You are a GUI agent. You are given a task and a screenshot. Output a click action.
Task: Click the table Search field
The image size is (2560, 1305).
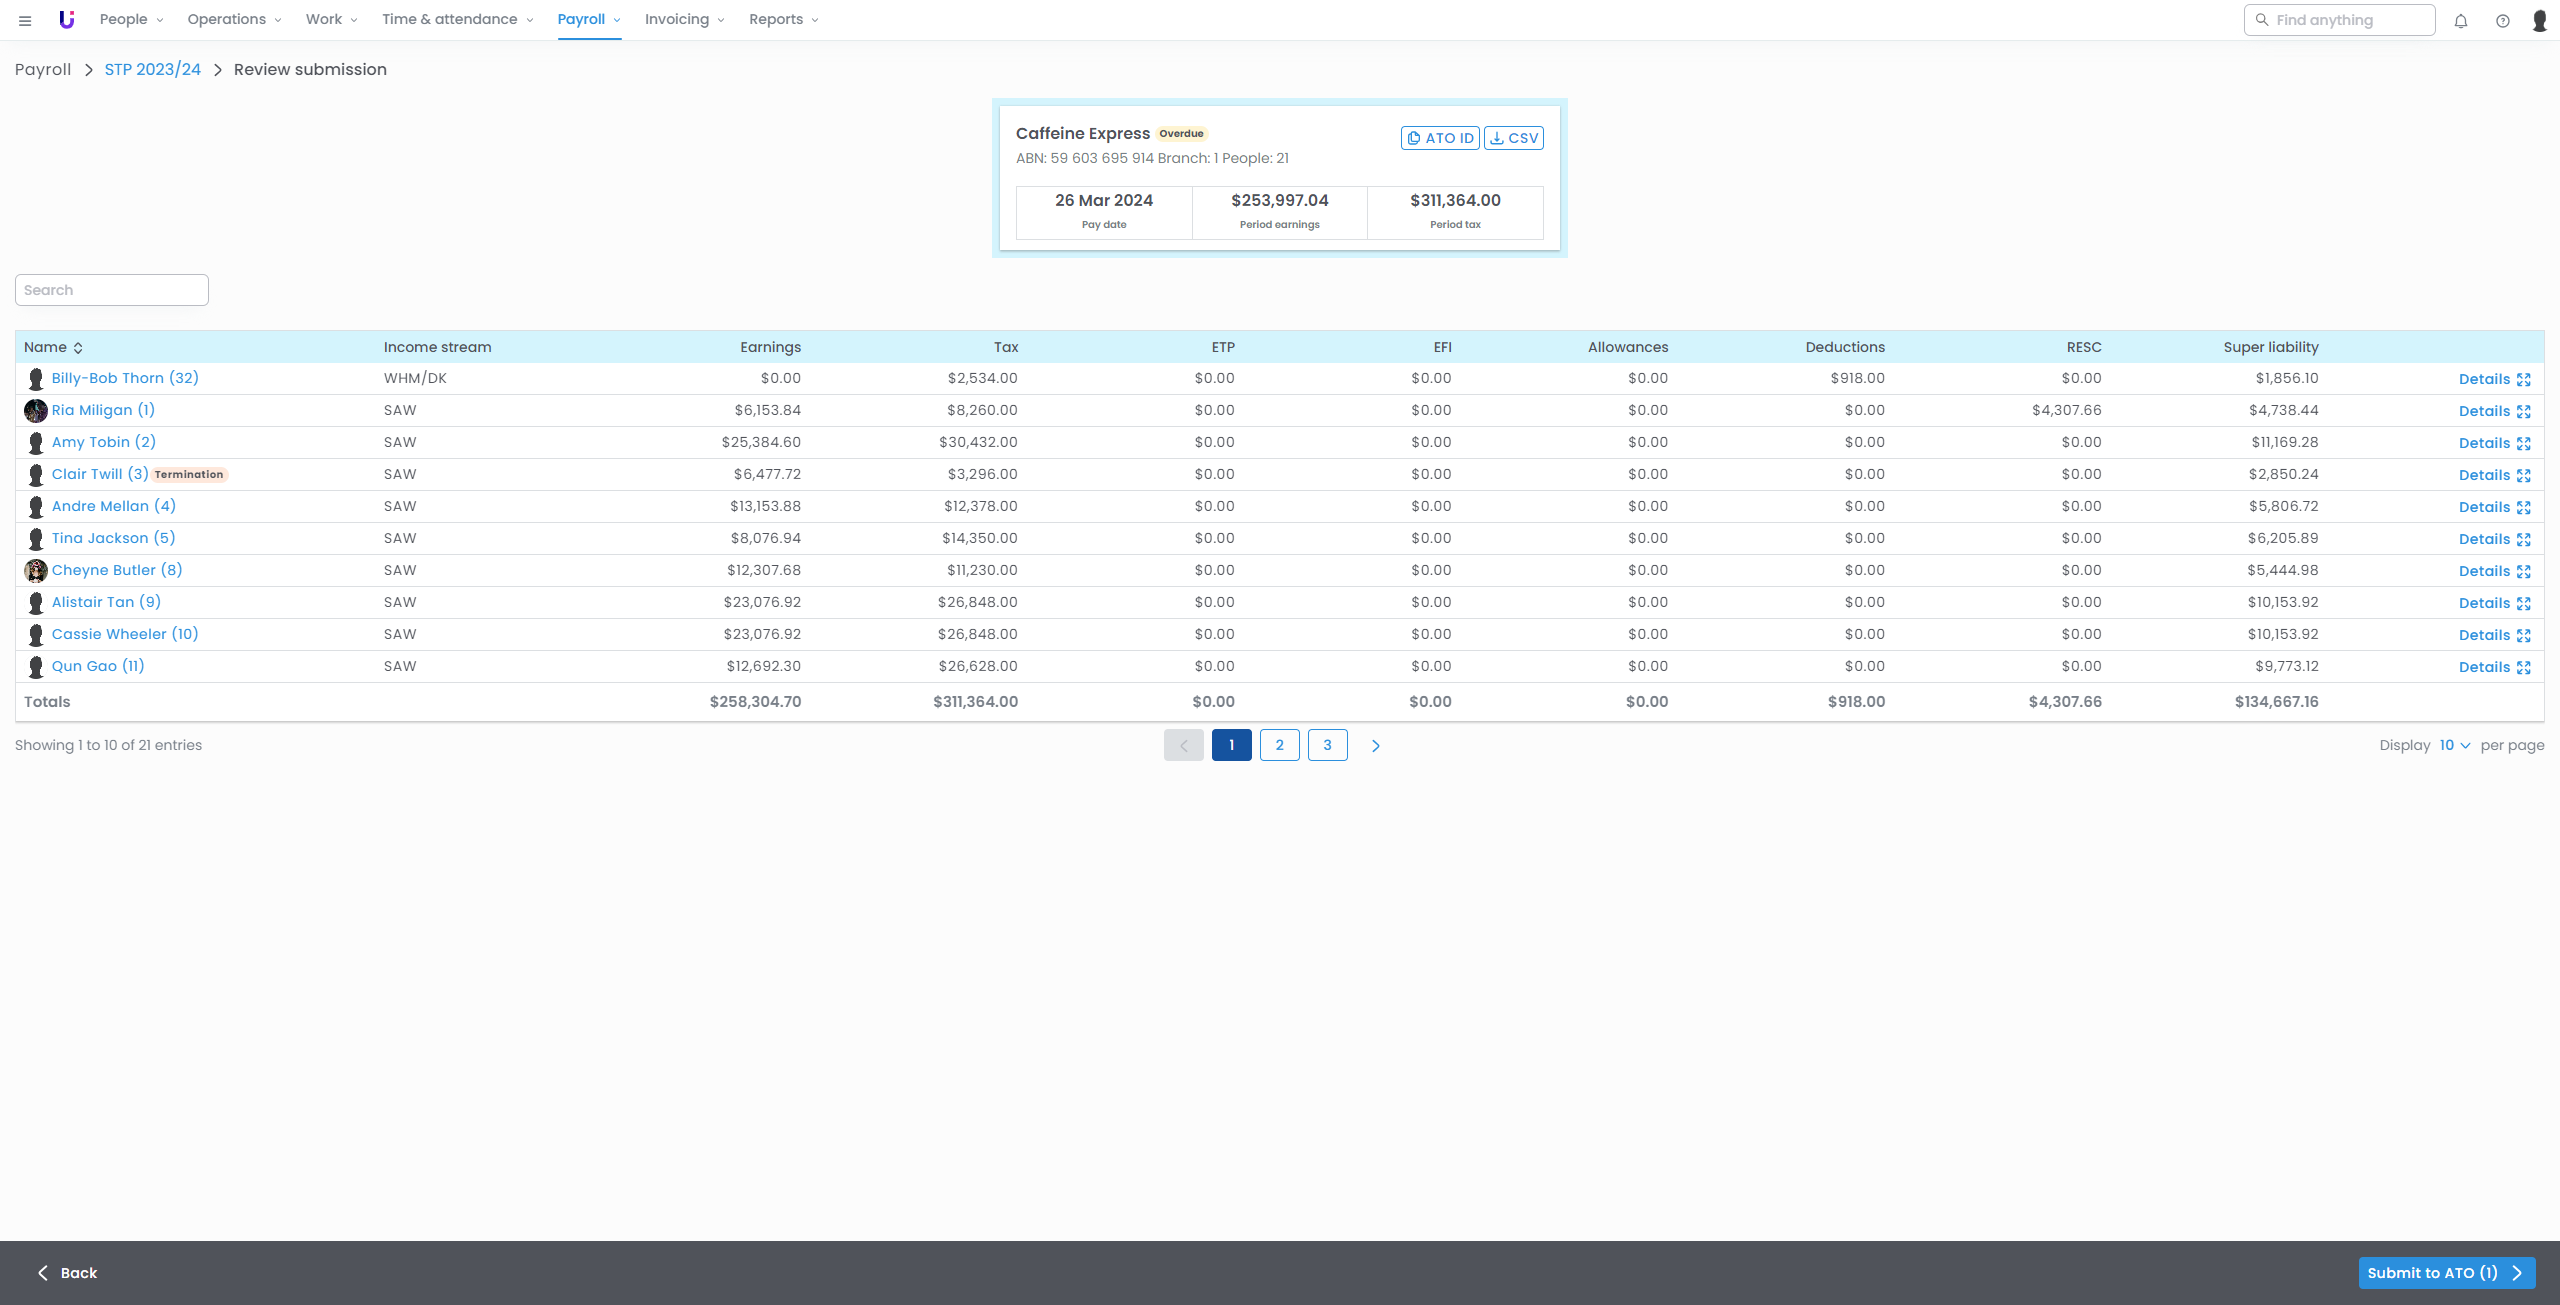(111, 290)
